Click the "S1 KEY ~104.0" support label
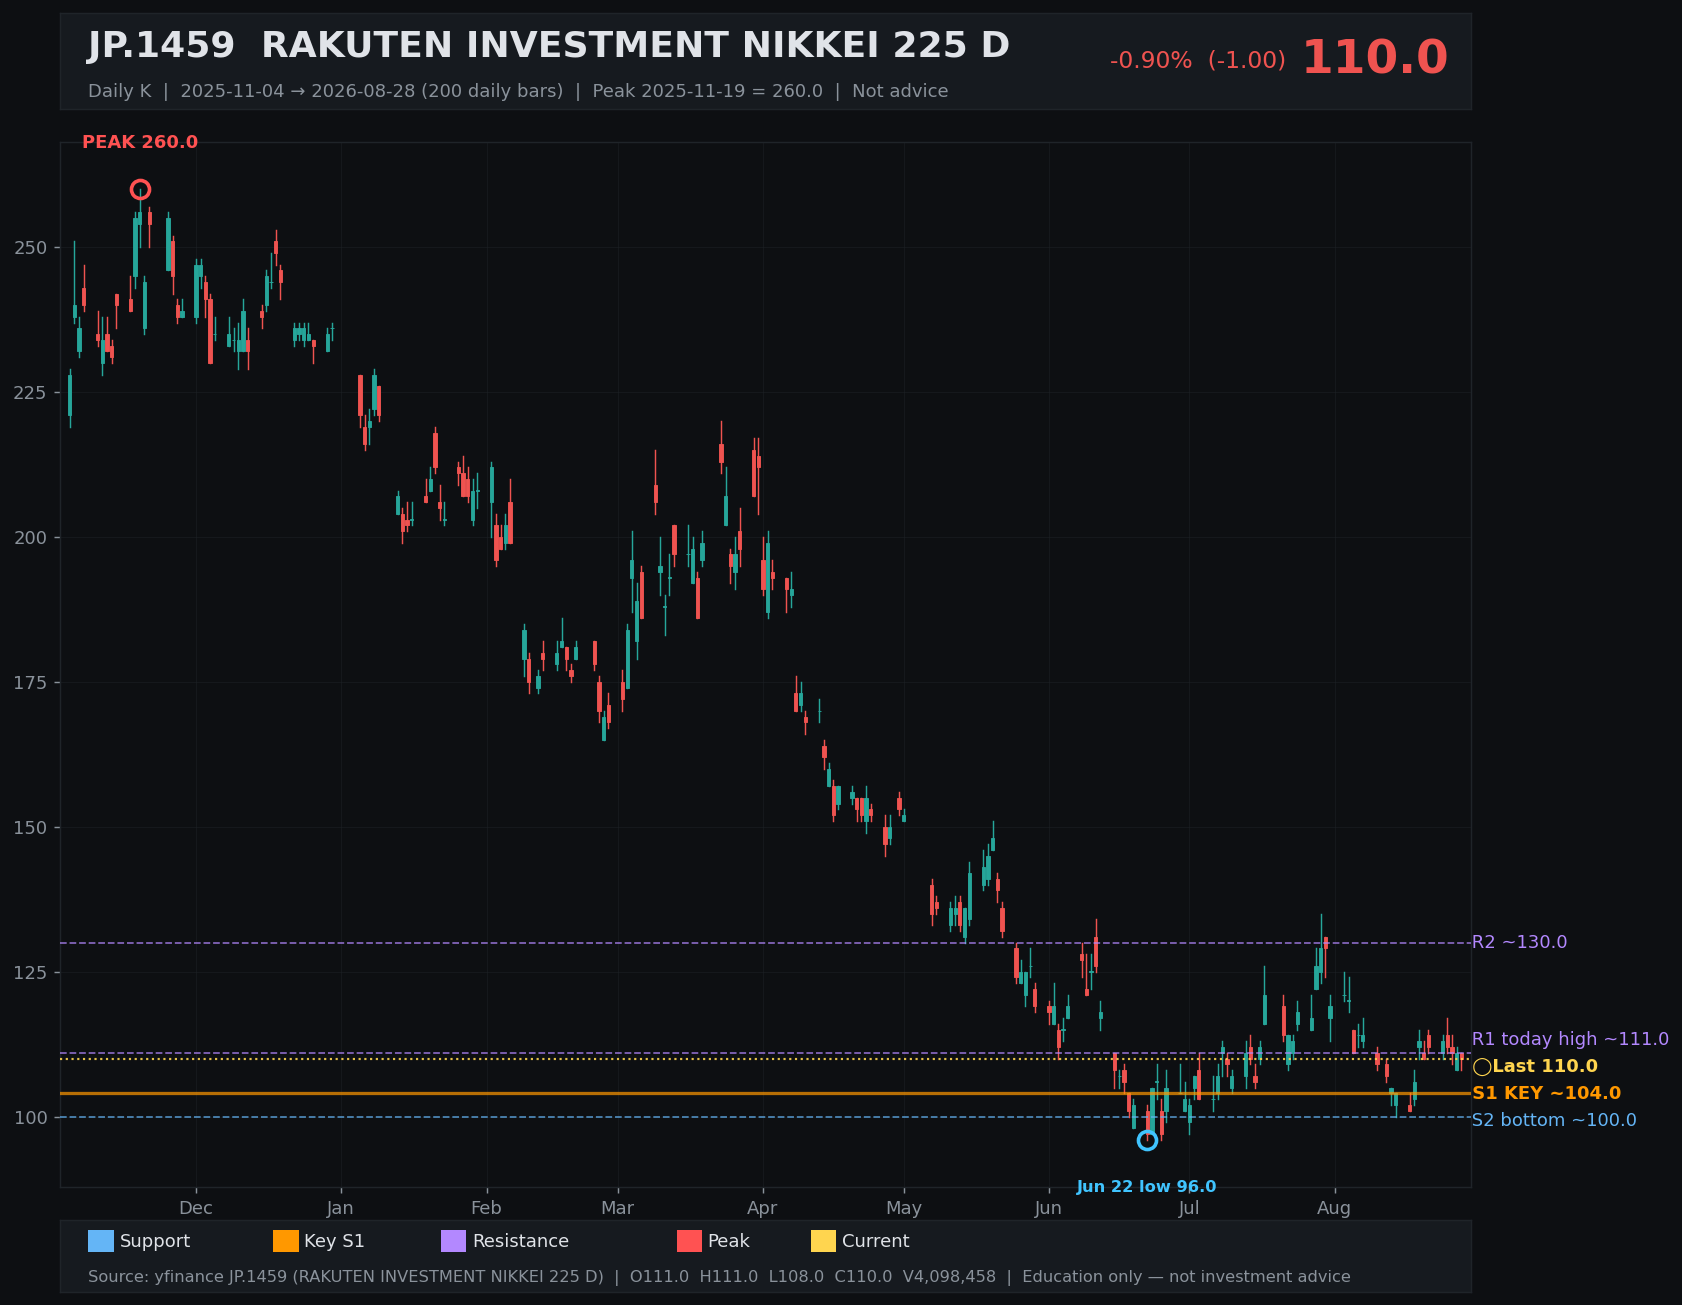 [1547, 1094]
